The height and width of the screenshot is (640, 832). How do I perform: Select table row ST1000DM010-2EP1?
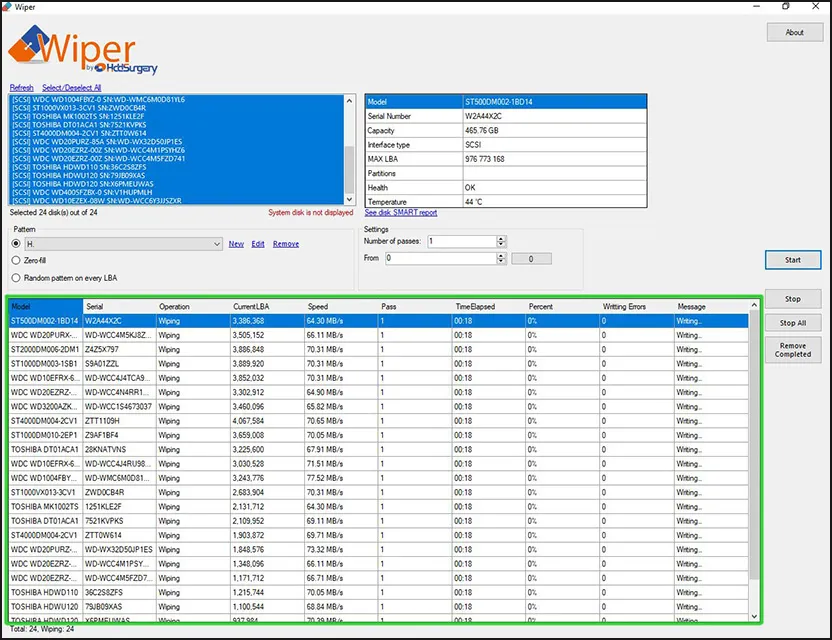[378, 436]
